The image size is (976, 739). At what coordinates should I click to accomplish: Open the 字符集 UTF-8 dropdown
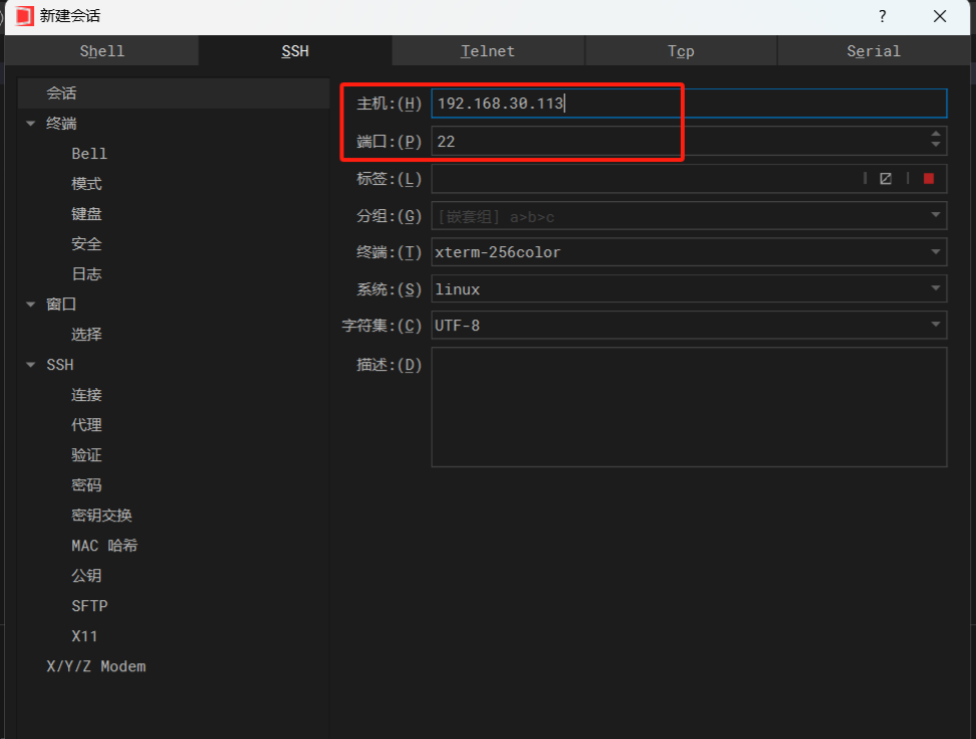tap(936, 324)
